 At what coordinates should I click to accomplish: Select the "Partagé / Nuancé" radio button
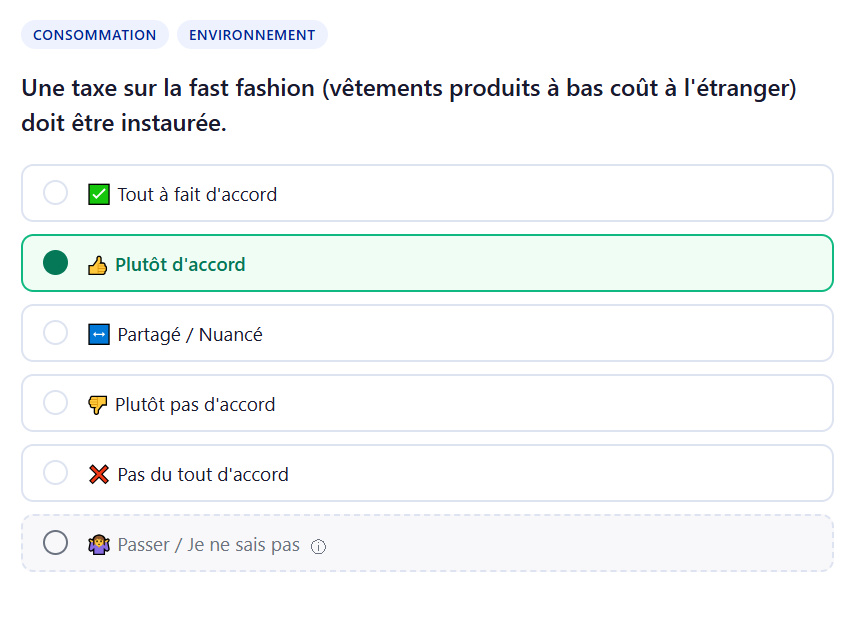click(56, 333)
